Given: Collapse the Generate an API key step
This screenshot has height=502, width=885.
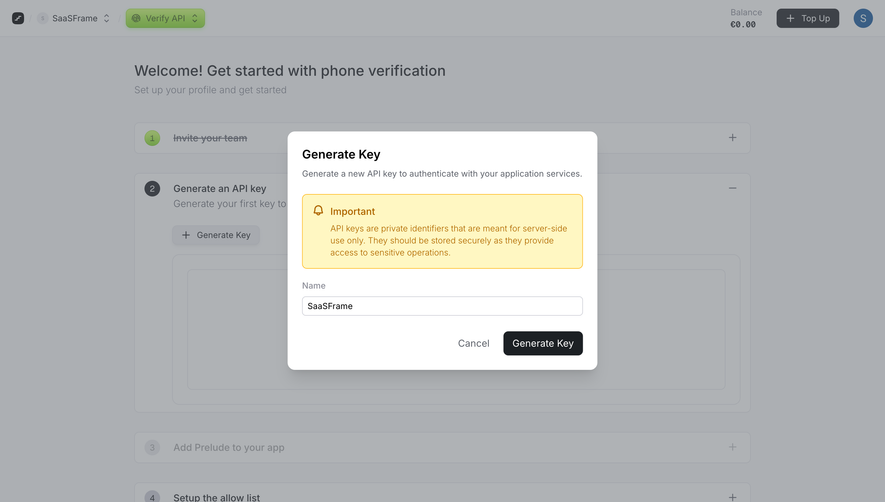Looking at the screenshot, I should point(732,188).
